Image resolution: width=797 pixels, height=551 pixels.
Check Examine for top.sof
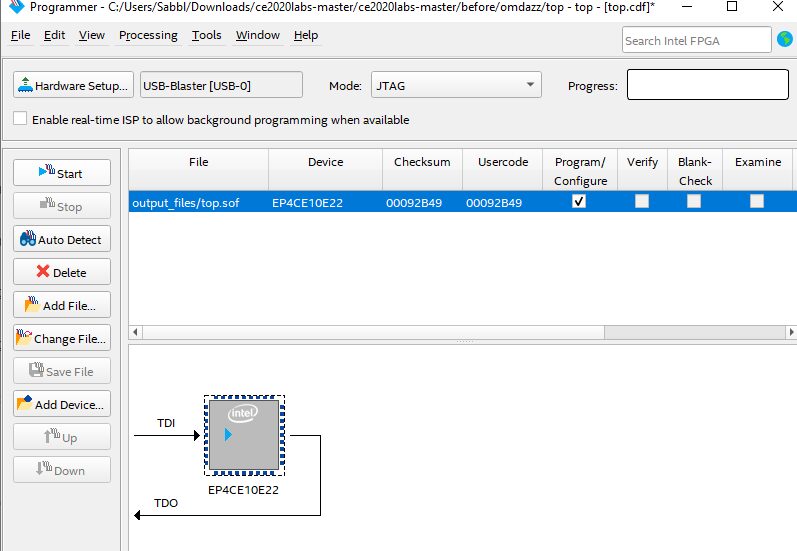click(x=757, y=201)
